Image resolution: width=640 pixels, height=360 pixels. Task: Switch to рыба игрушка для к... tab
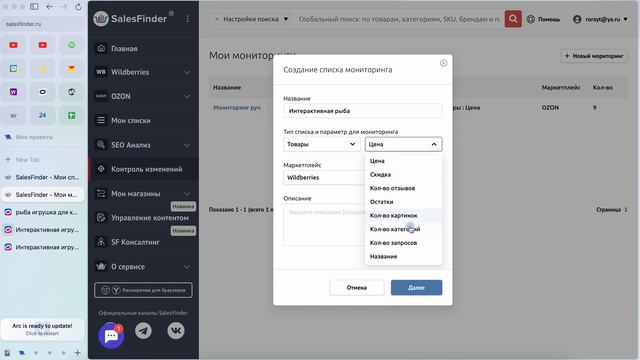42,213
